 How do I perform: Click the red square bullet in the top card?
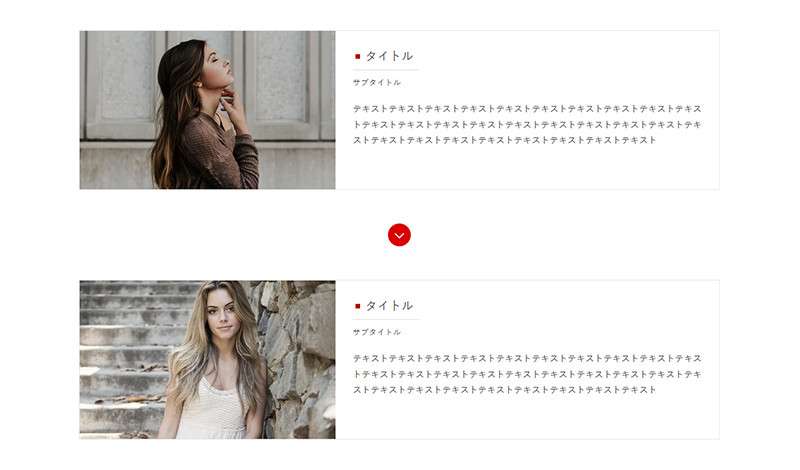point(358,56)
